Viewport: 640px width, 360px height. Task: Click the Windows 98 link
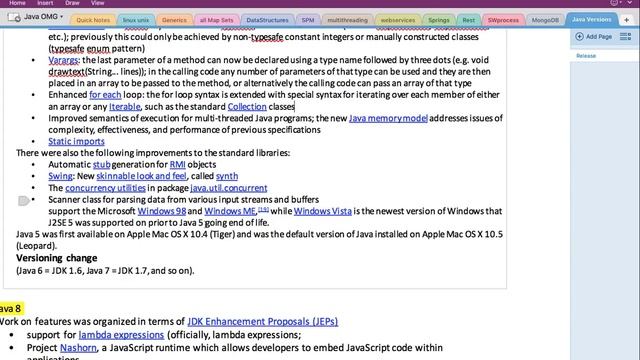point(162,211)
